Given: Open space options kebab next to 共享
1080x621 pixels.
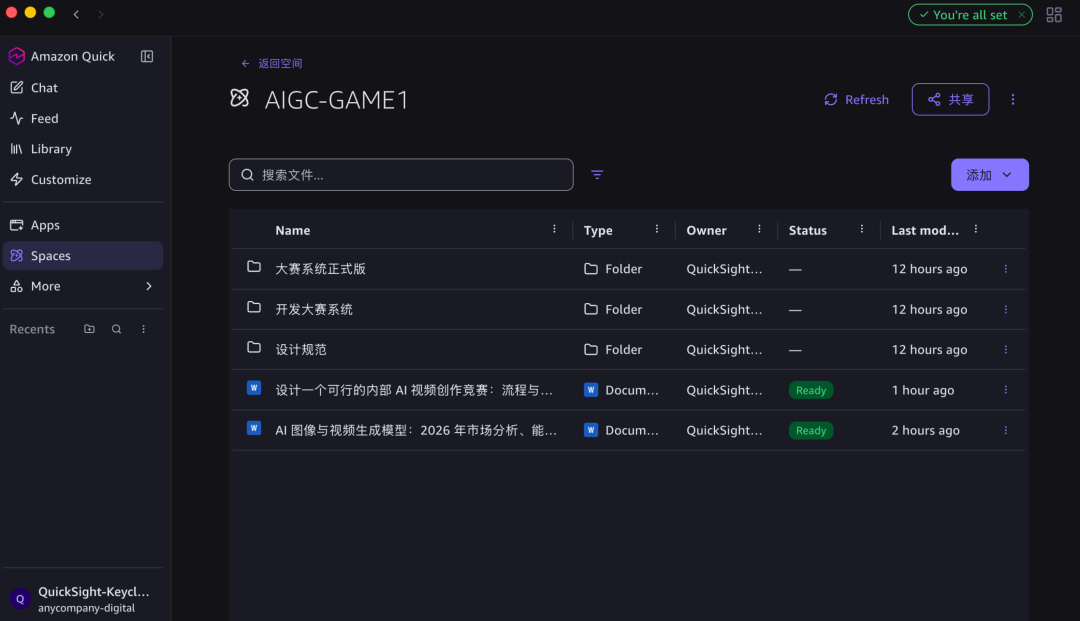Looking at the screenshot, I should point(1012,100).
